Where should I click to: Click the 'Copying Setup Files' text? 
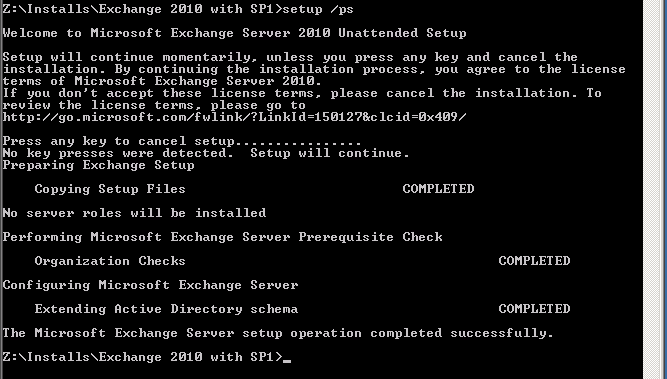click(110, 189)
